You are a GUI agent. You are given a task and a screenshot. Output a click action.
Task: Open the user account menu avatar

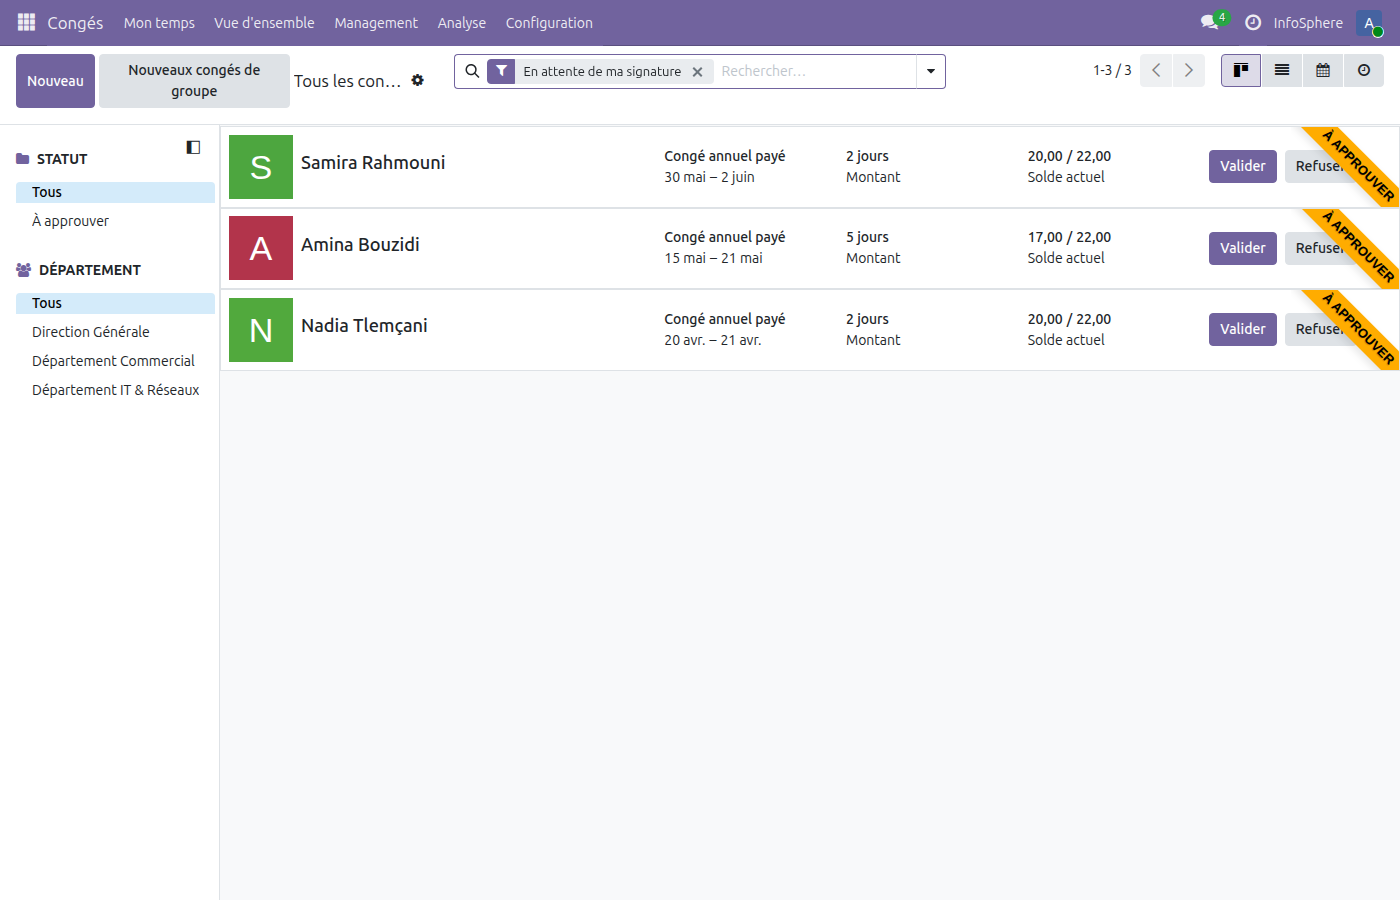(x=1369, y=22)
